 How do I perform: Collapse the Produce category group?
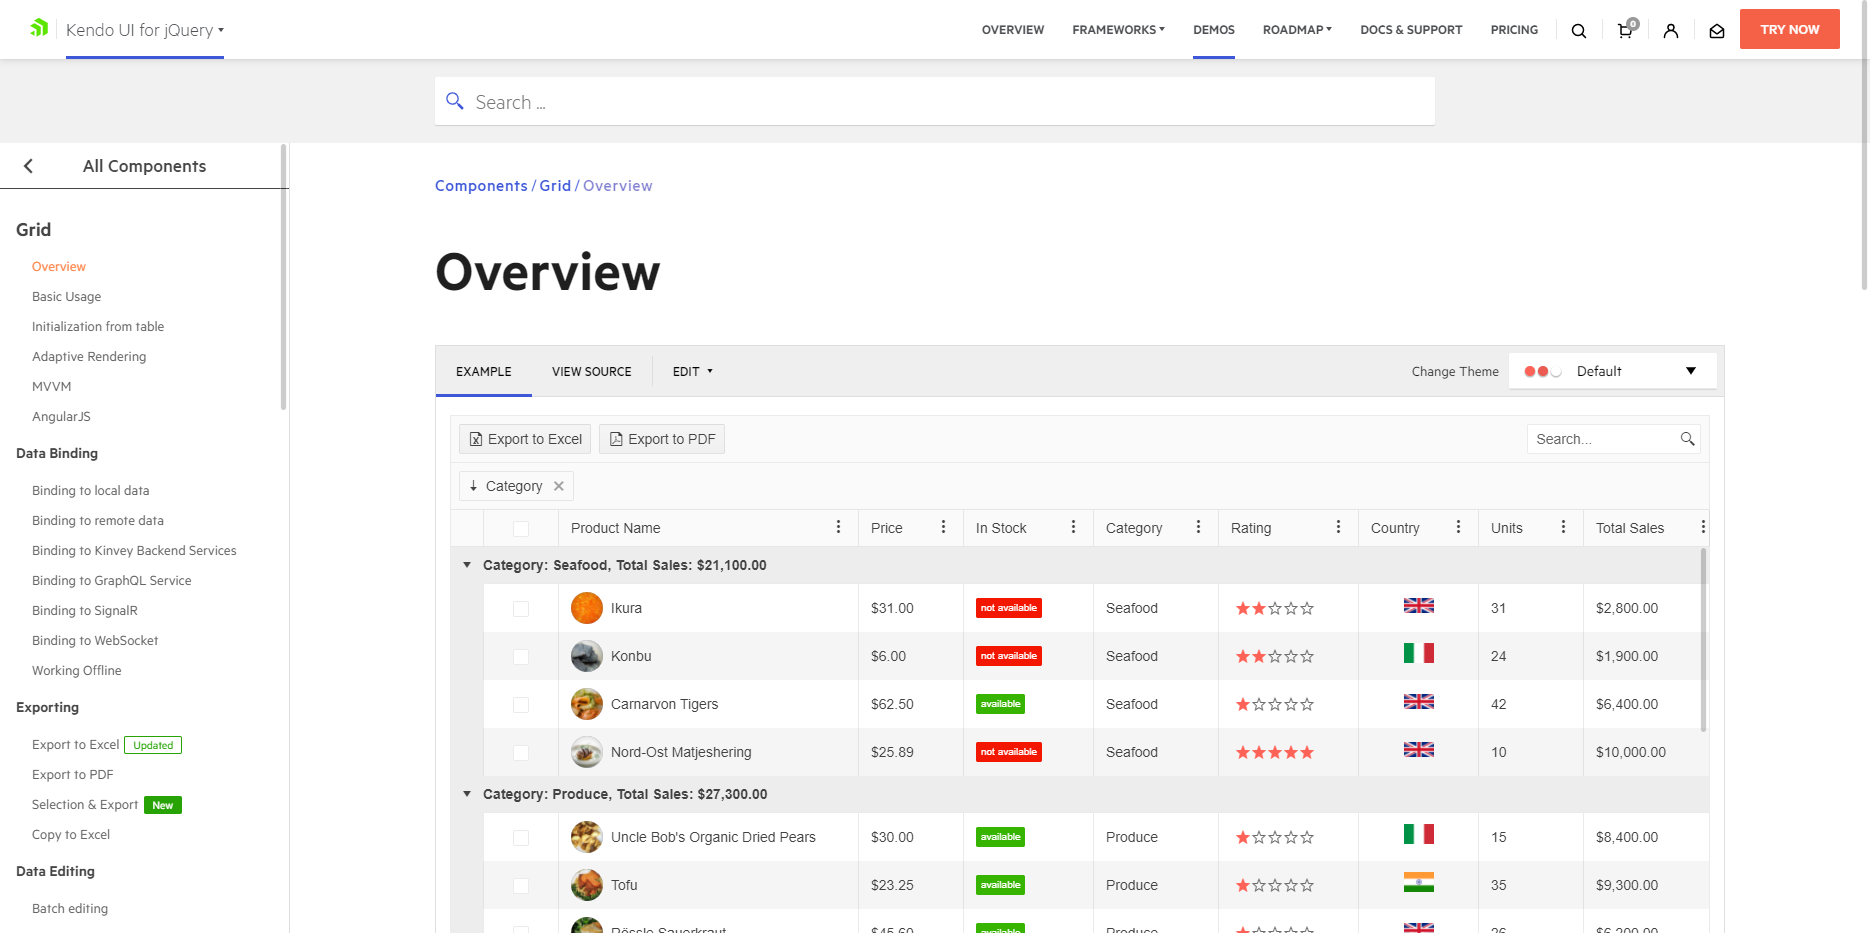(x=467, y=794)
